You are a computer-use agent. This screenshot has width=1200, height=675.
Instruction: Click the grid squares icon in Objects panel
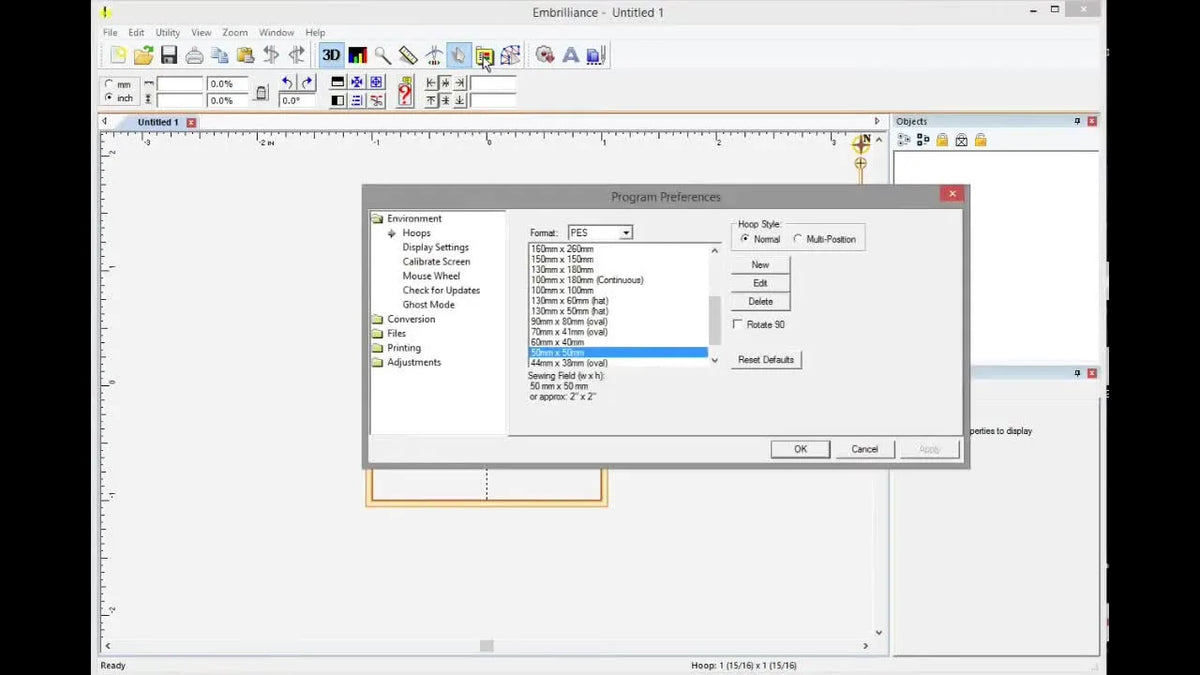coord(923,140)
